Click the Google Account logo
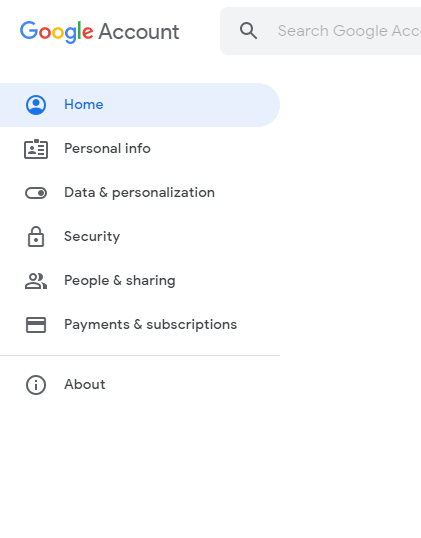 tap(100, 32)
